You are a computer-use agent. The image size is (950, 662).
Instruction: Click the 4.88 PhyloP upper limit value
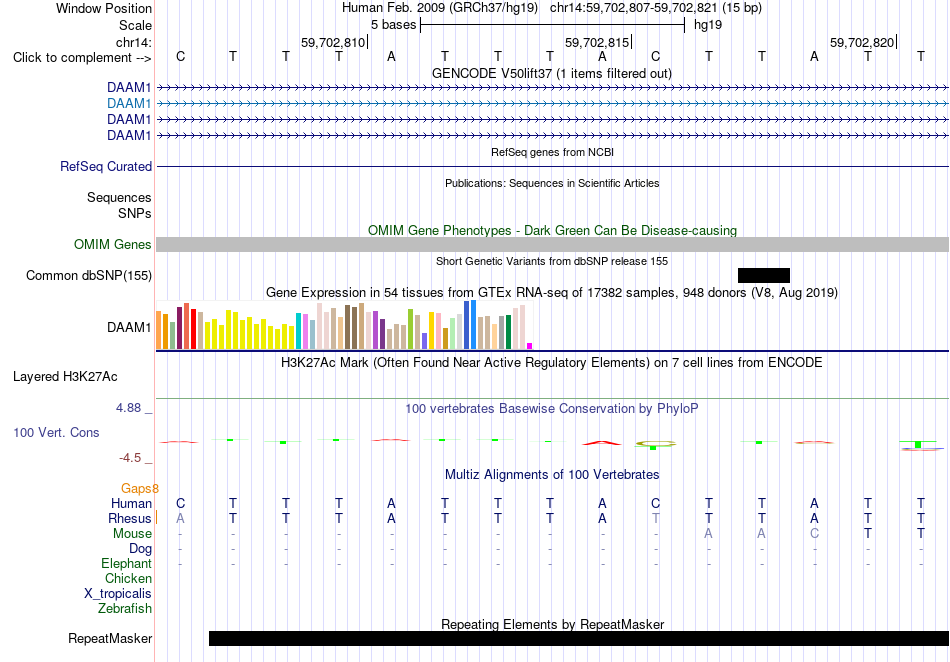tap(128, 408)
